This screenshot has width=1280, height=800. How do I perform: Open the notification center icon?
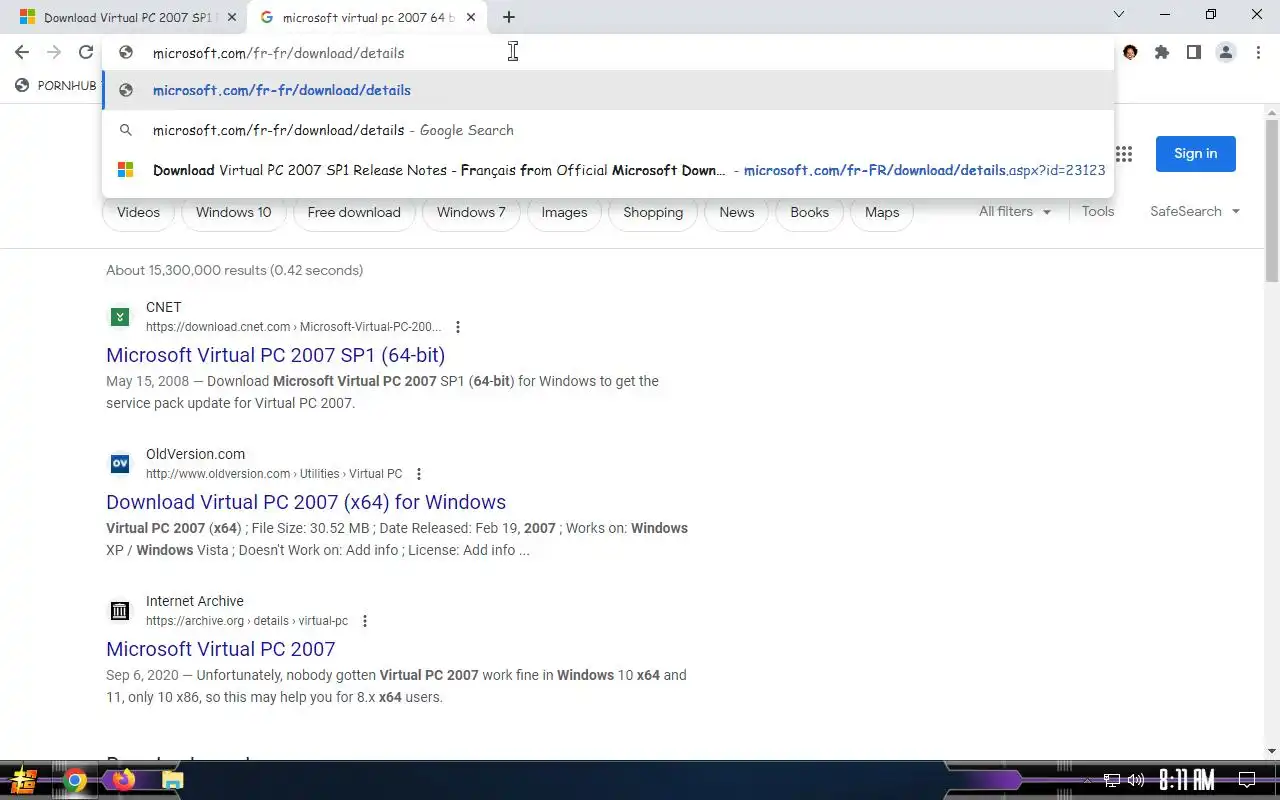click(x=1247, y=780)
